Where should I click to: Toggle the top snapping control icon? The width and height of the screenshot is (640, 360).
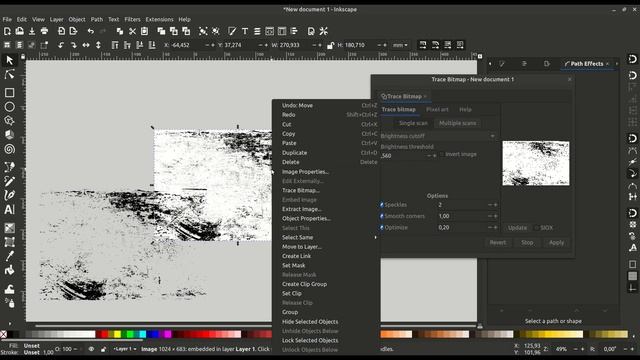pyautogui.click(x=632, y=59)
